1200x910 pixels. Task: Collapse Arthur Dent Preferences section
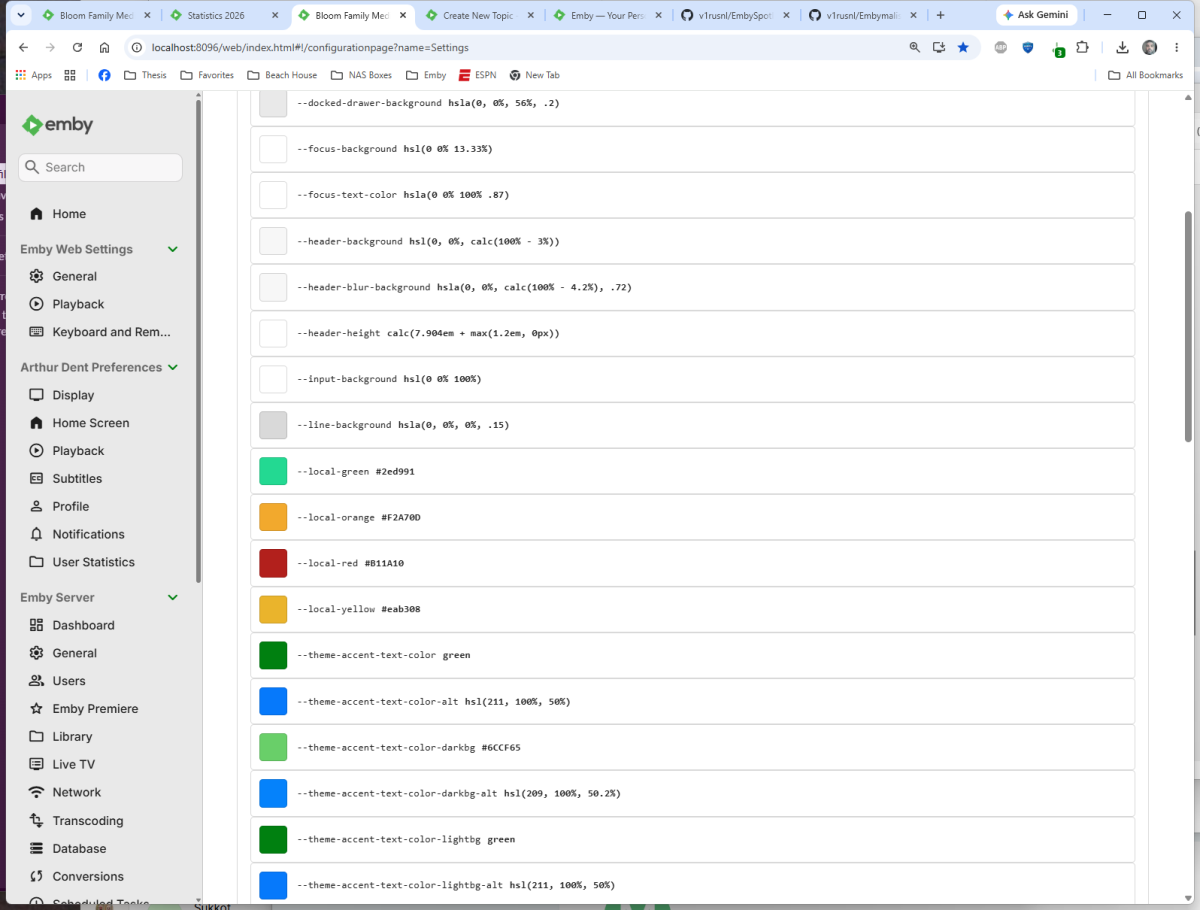[x=173, y=367]
